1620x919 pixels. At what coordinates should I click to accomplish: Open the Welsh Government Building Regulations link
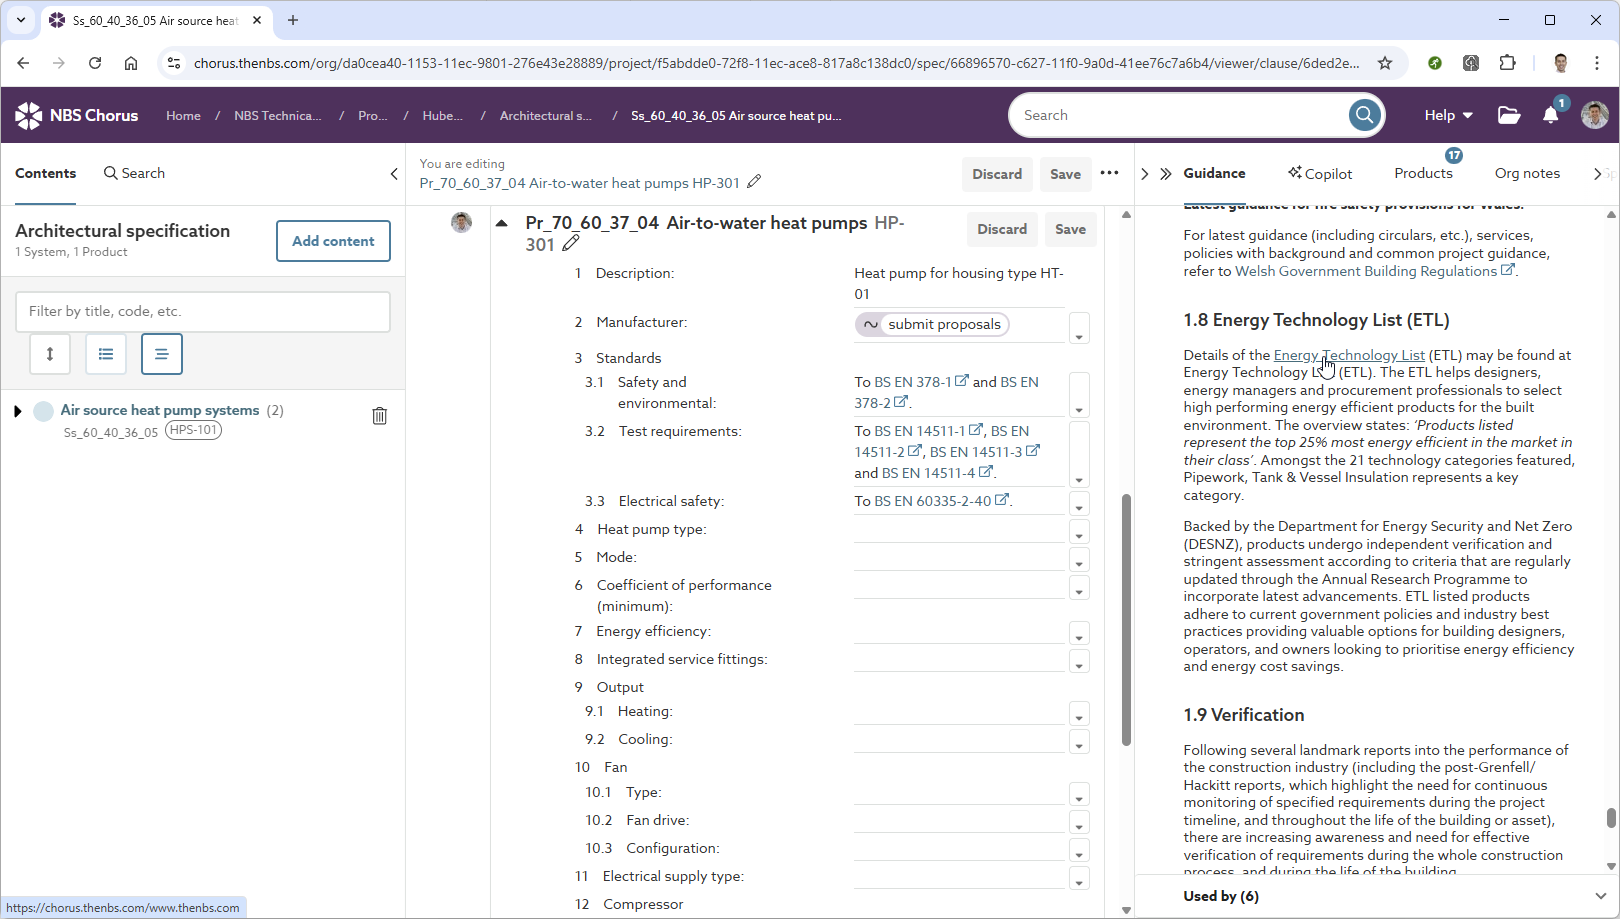1366,271
